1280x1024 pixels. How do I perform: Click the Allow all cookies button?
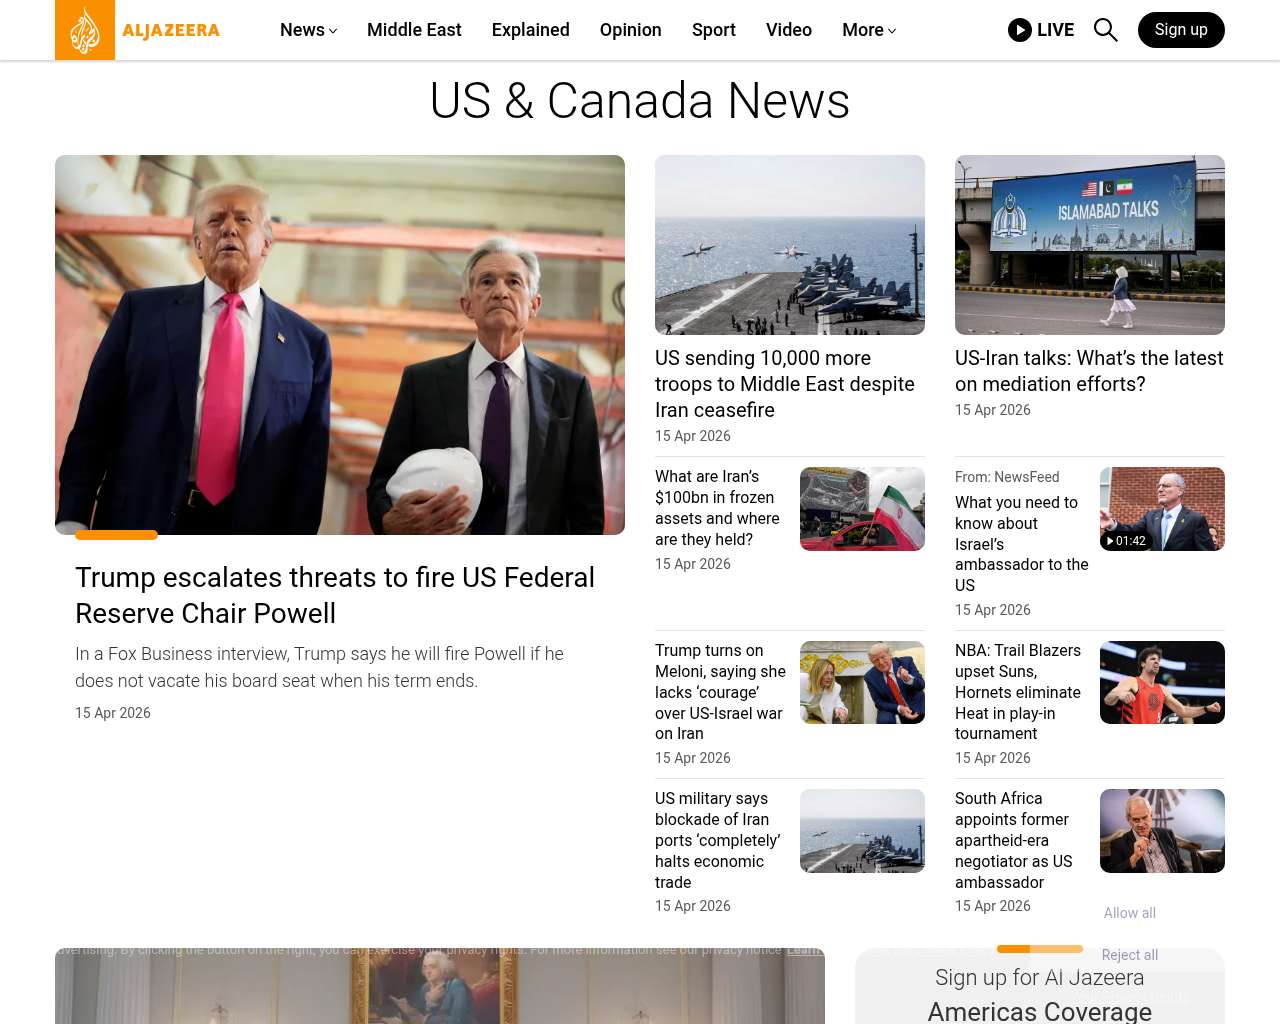coord(1129,913)
